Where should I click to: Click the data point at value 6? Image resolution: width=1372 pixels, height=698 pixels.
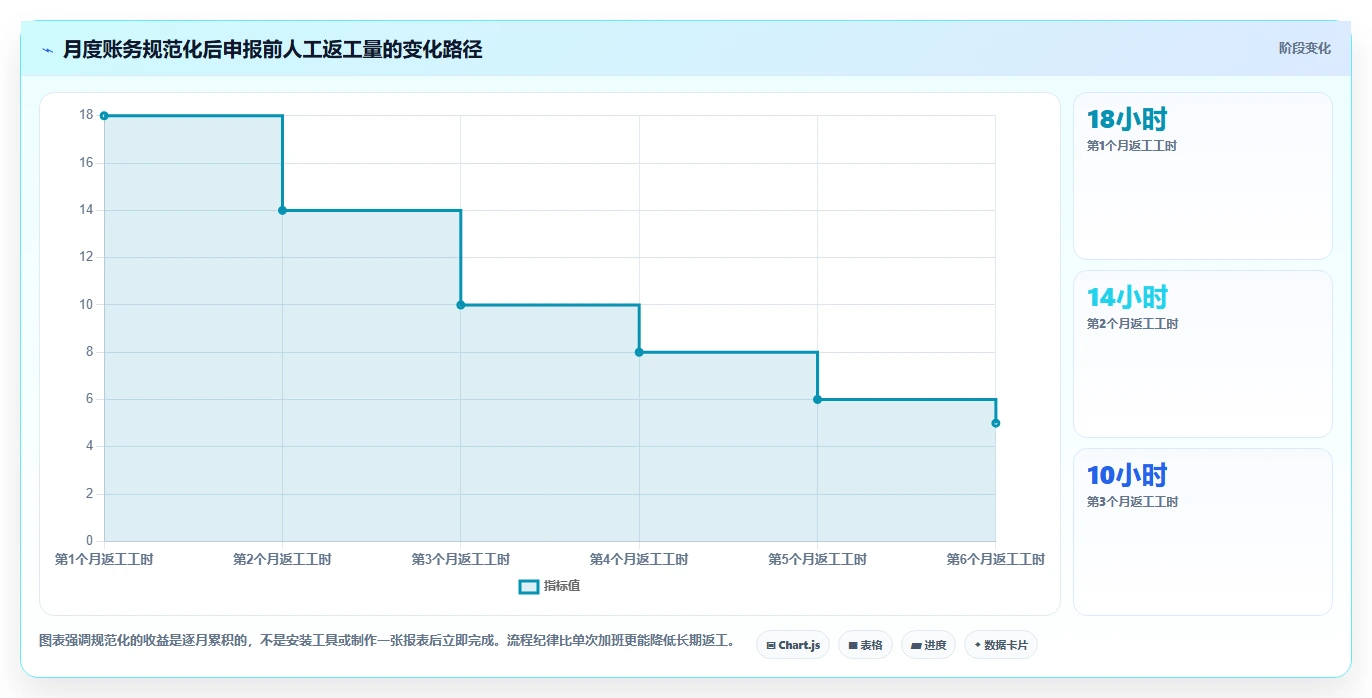(x=817, y=399)
